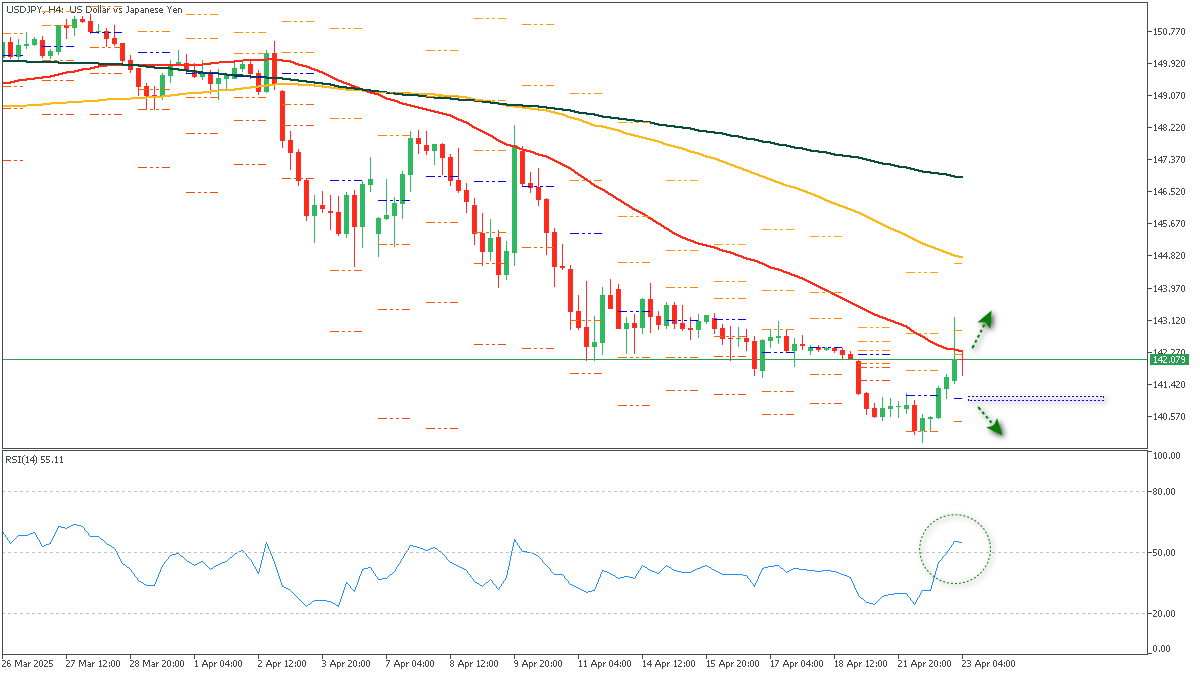Click the 100.00 RSI scale label
1200x675 pixels.
pos(1165,456)
